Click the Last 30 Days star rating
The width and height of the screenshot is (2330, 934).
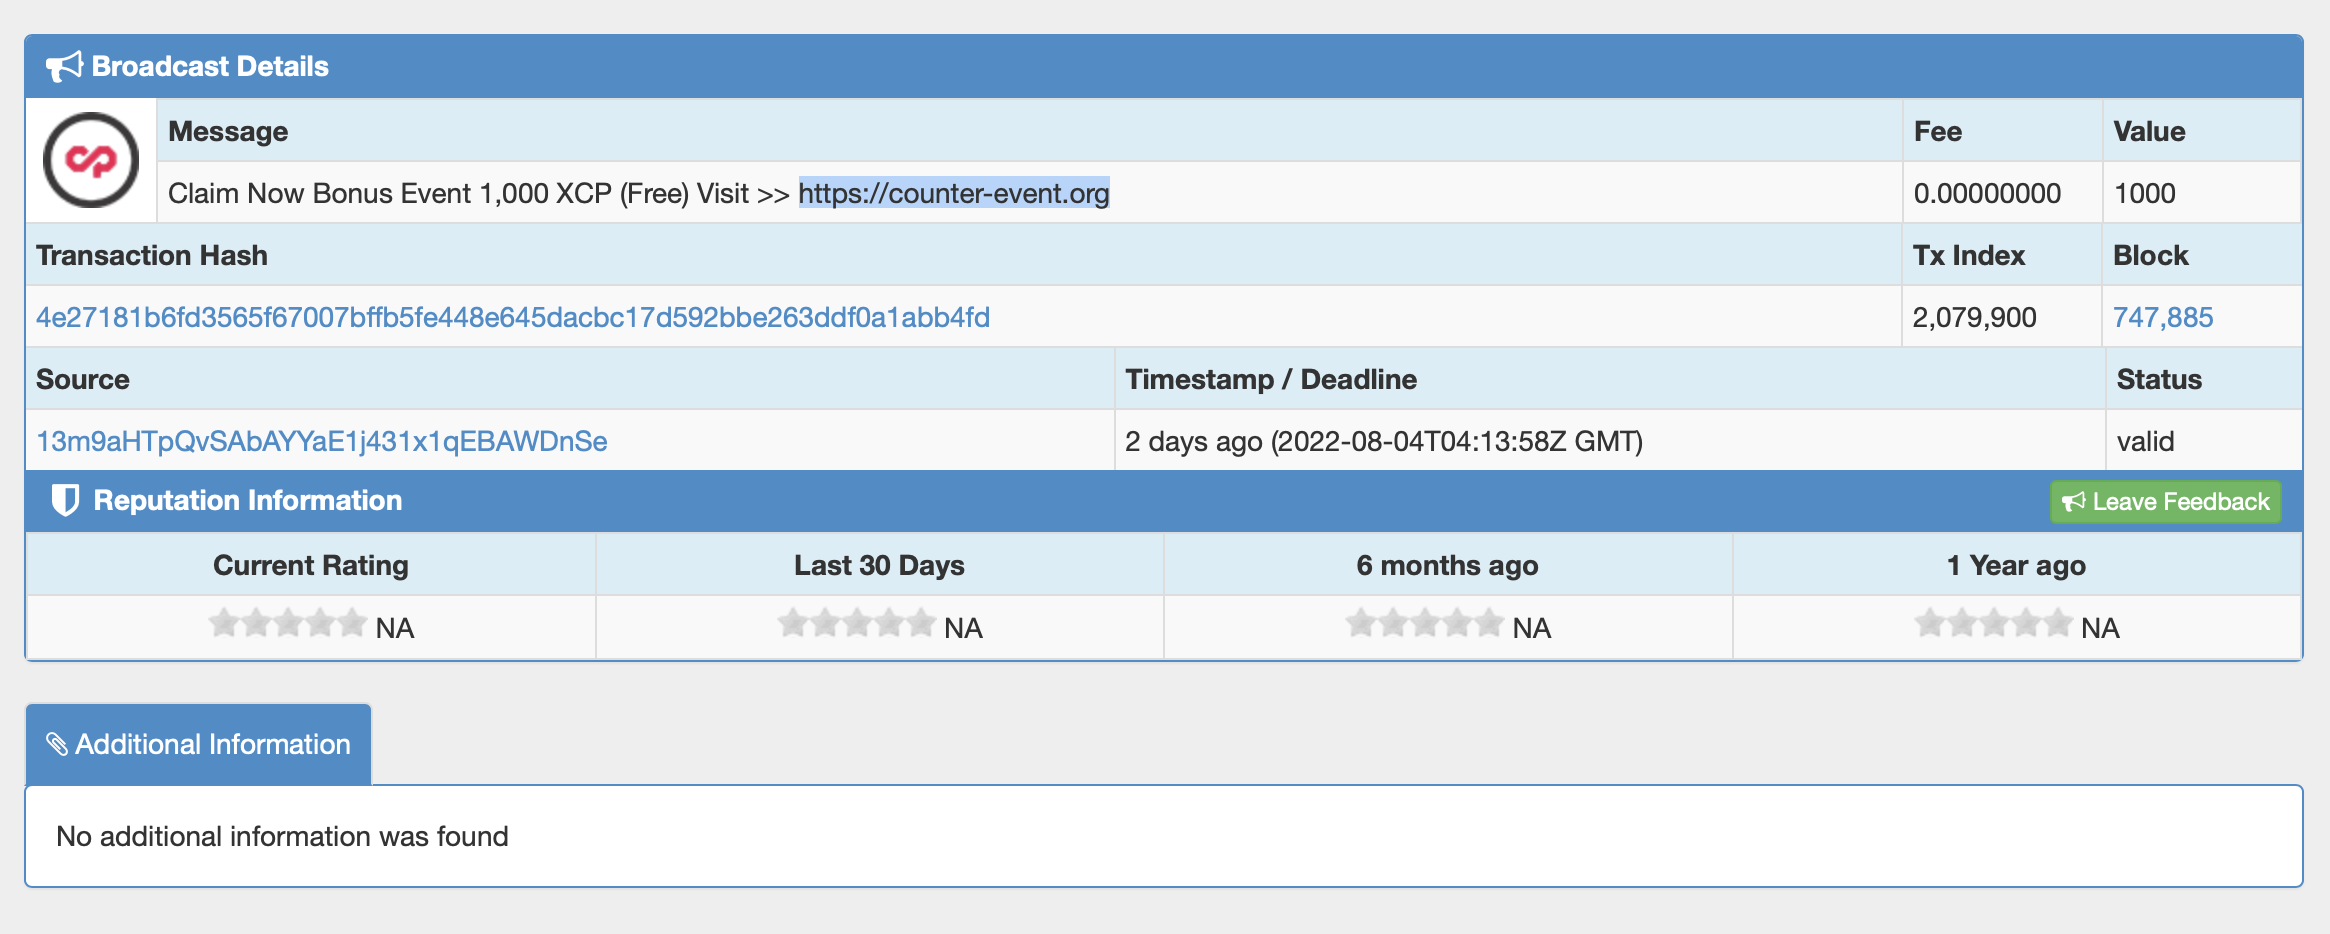point(856,623)
